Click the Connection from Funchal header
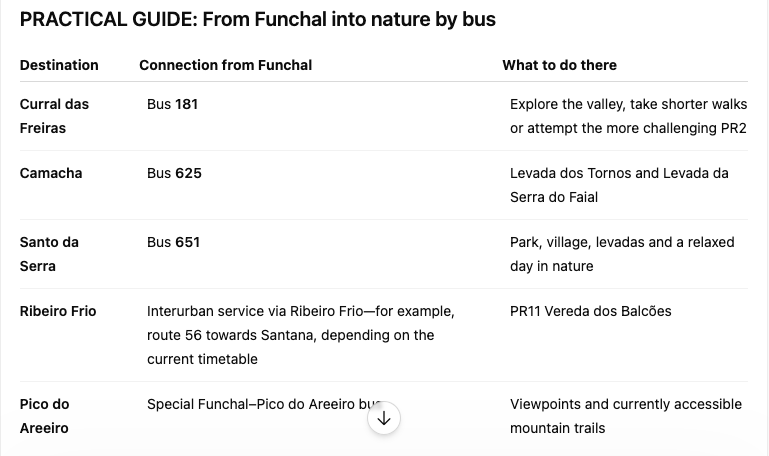 pyautogui.click(x=226, y=65)
